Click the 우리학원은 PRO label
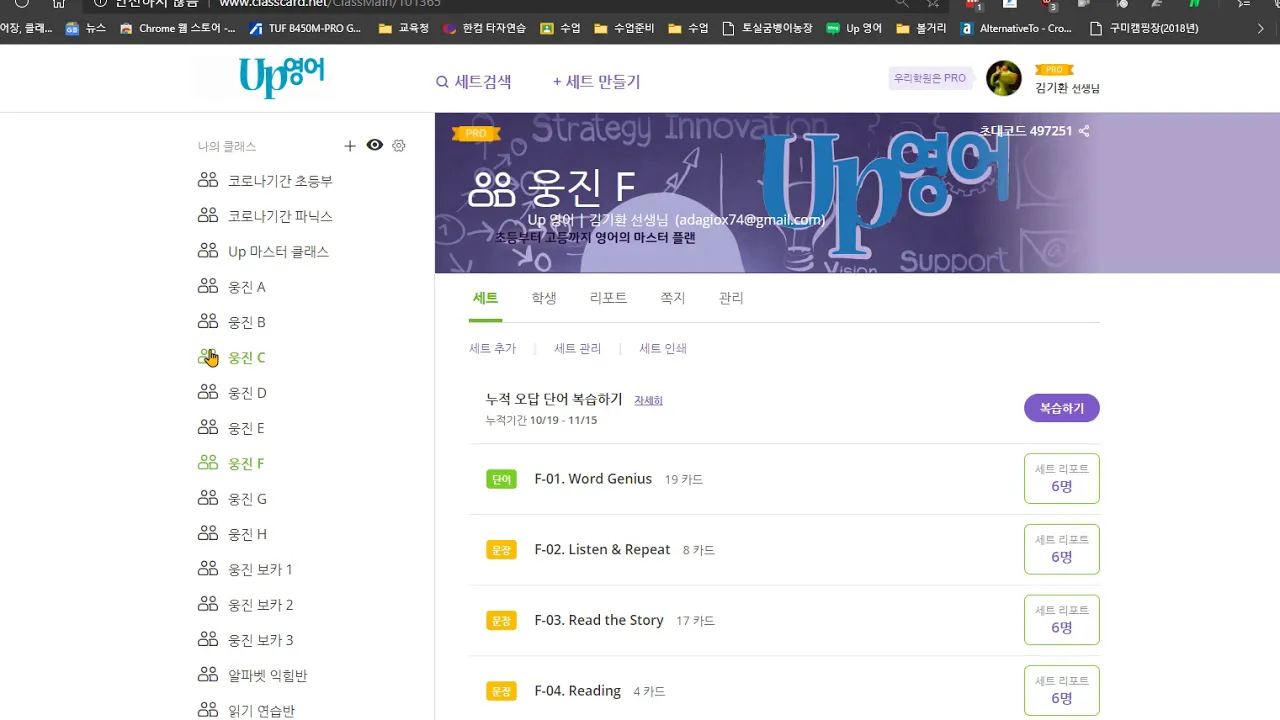The height and width of the screenshot is (720, 1280). (x=930, y=78)
